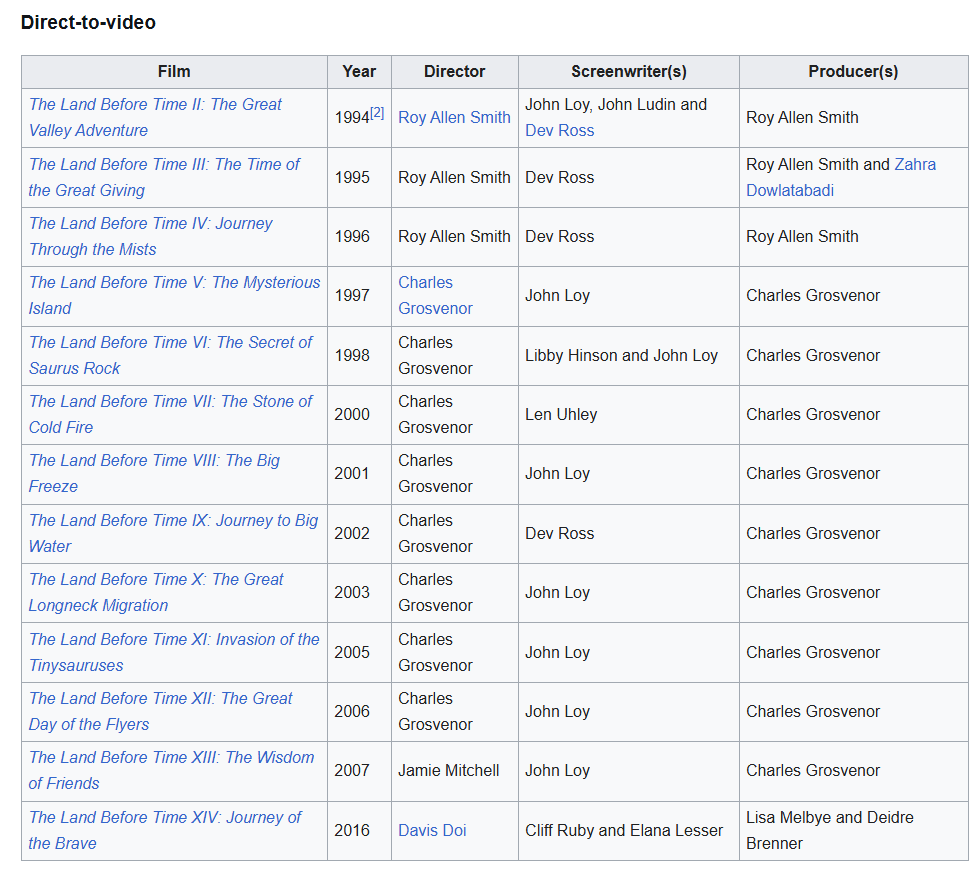The height and width of the screenshot is (884, 980).
Task: Follow the Charles Grosvenor director link
Action: pos(435,295)
